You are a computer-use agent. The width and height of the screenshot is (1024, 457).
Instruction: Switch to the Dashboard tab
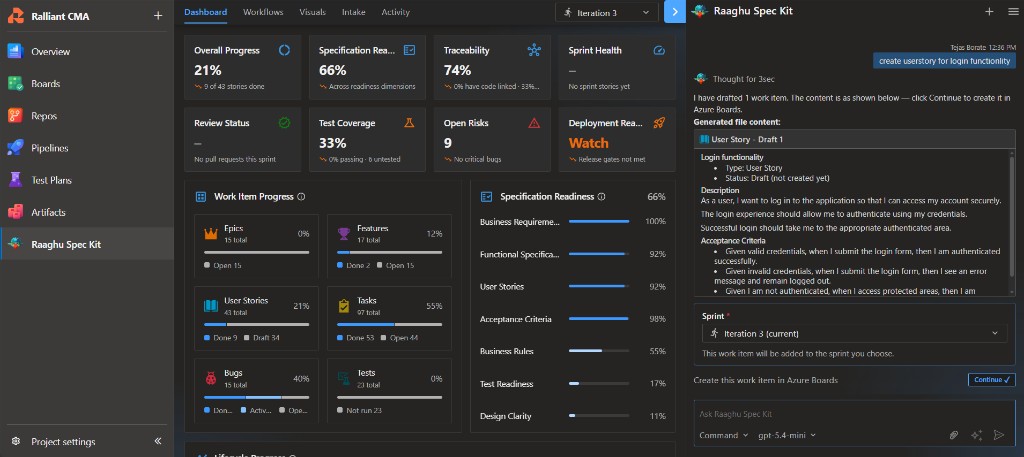(x=206, y=12)
